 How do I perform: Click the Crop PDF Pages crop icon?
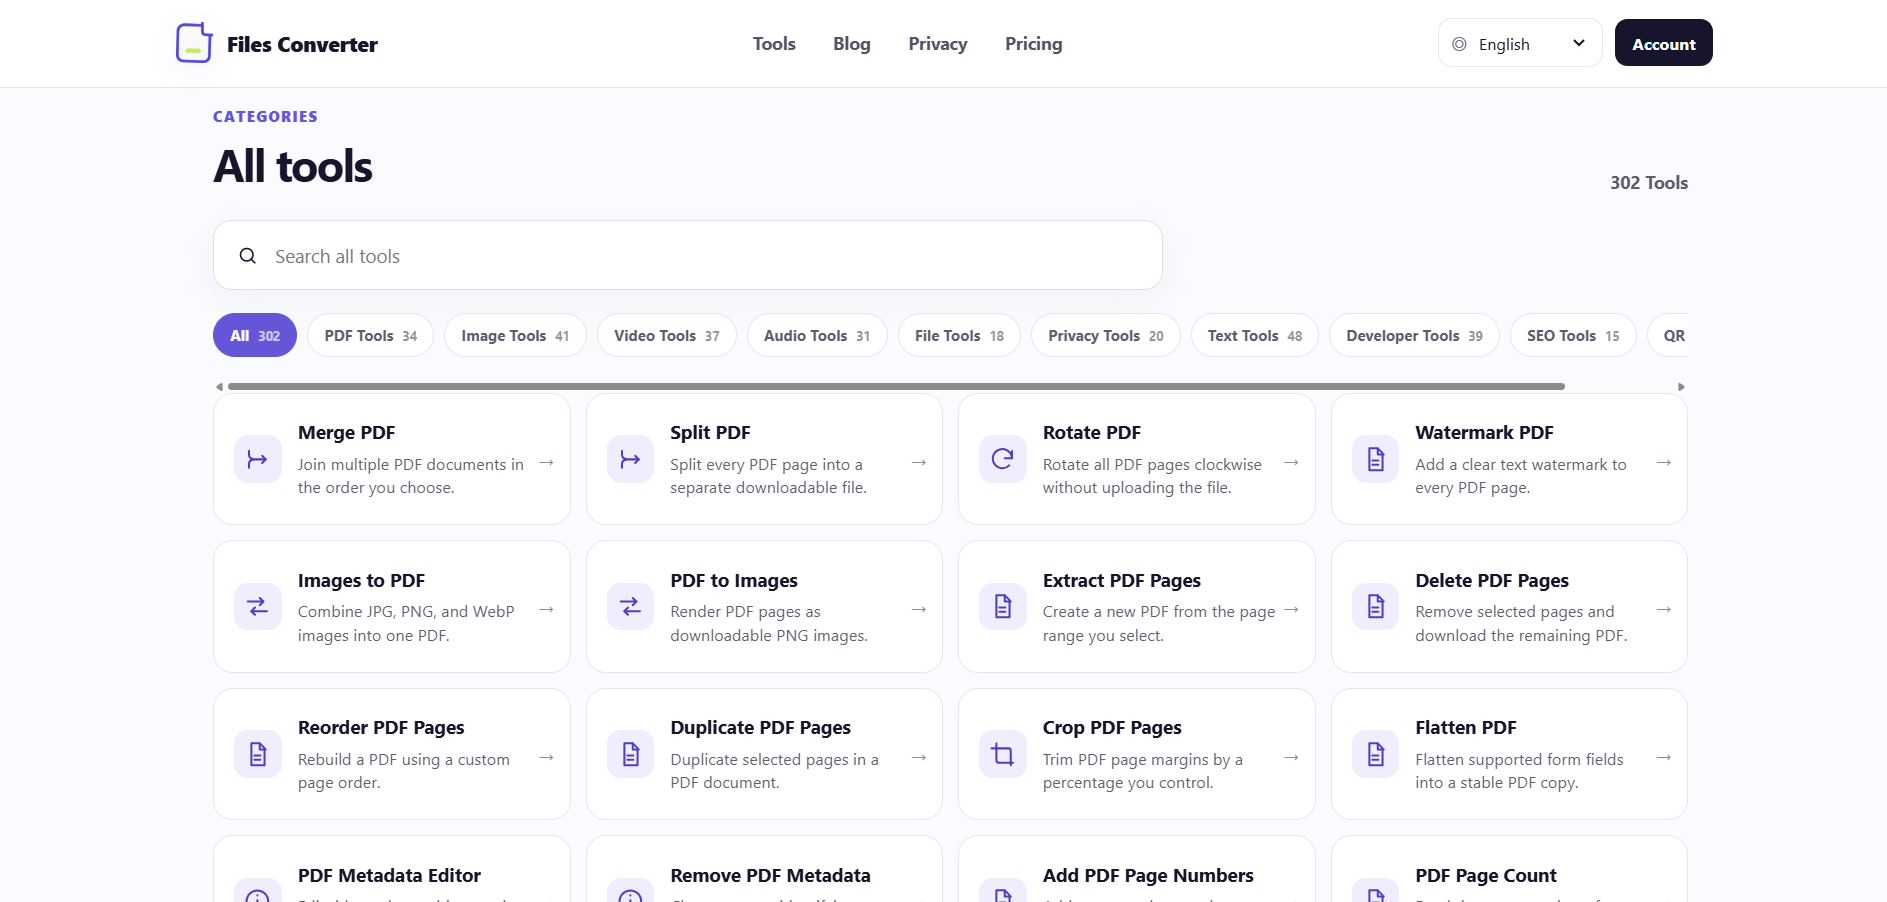tap(1003, 754)
